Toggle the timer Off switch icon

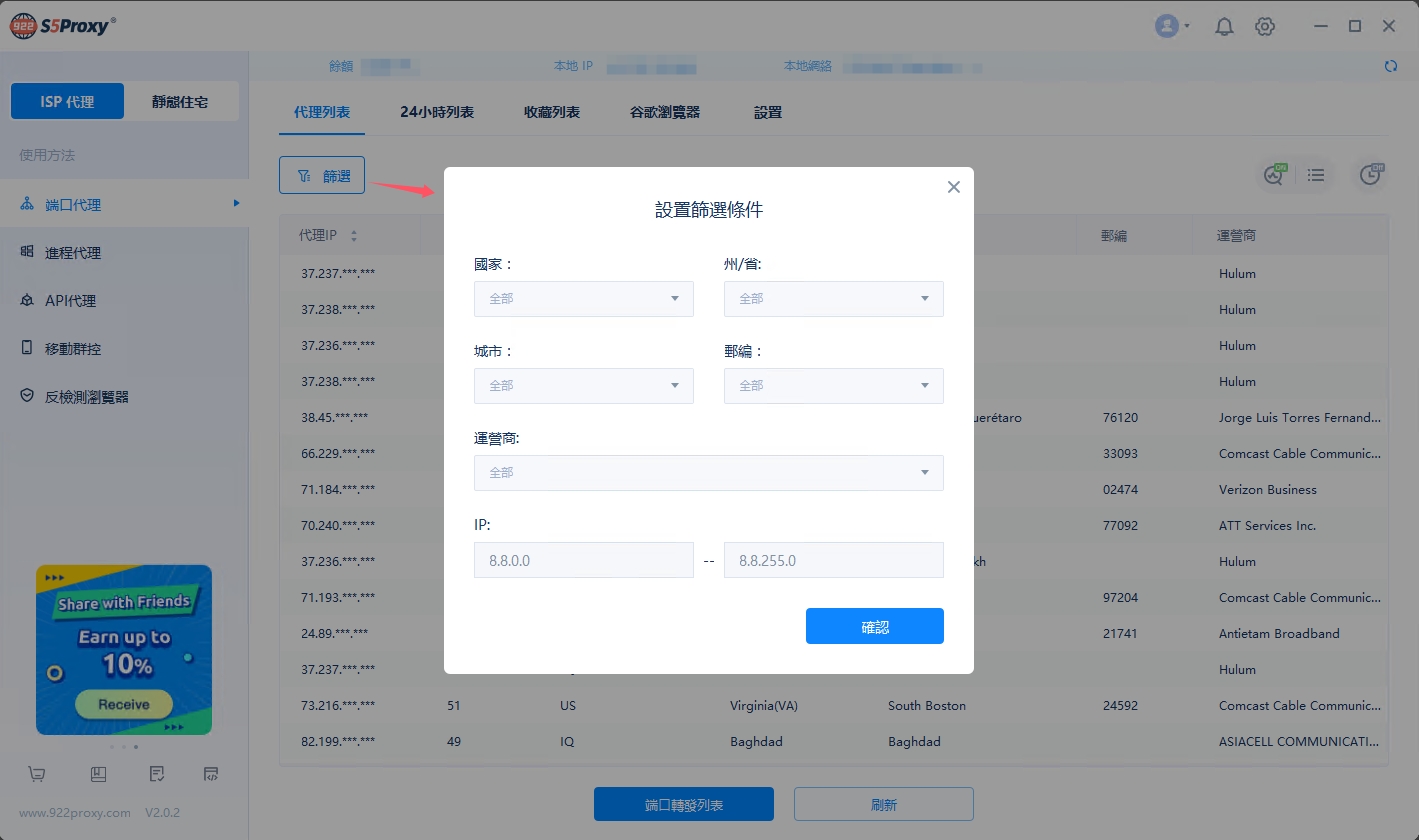1370,175
